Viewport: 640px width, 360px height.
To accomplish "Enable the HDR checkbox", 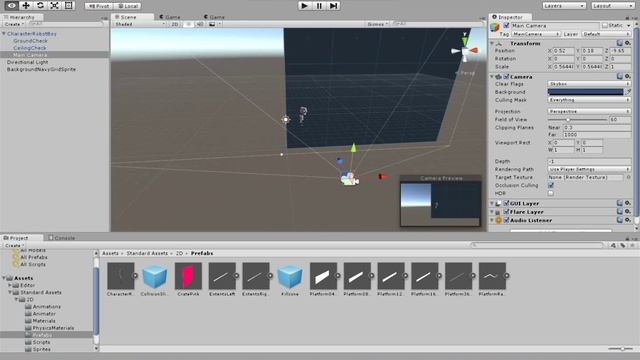I will 551,193.
